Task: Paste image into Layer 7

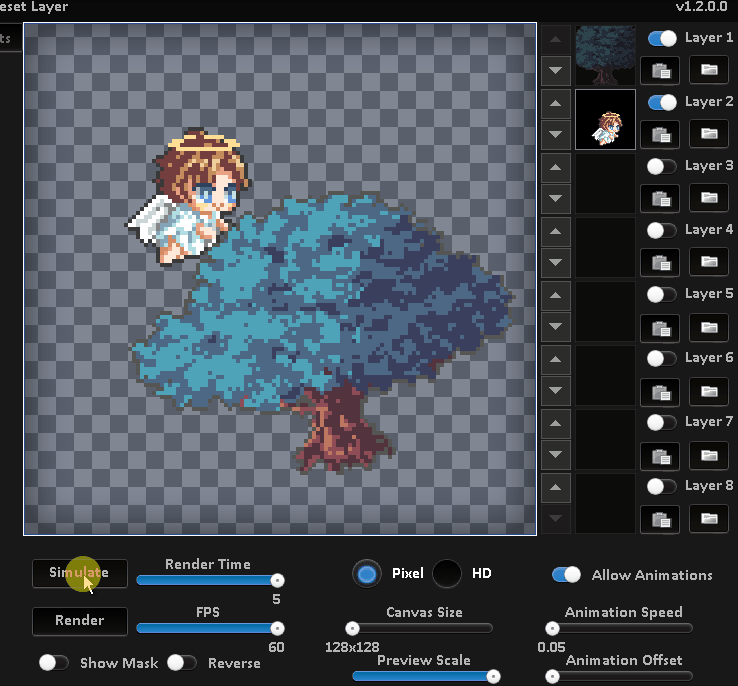Action: pyautogui.click(x=660, y=455)
